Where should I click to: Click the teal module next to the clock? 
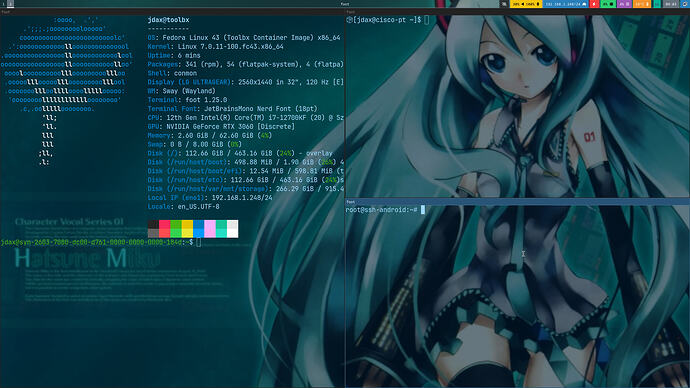[657, 4]
